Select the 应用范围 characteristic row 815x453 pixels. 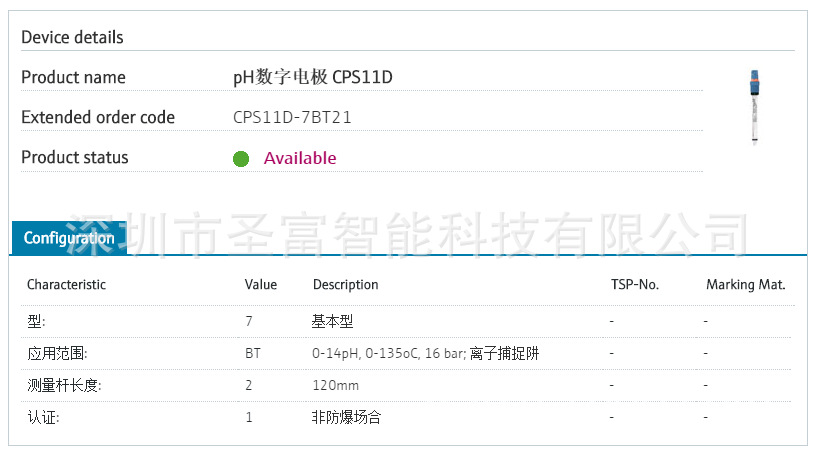pyautogui.click(x=50, y=353)
